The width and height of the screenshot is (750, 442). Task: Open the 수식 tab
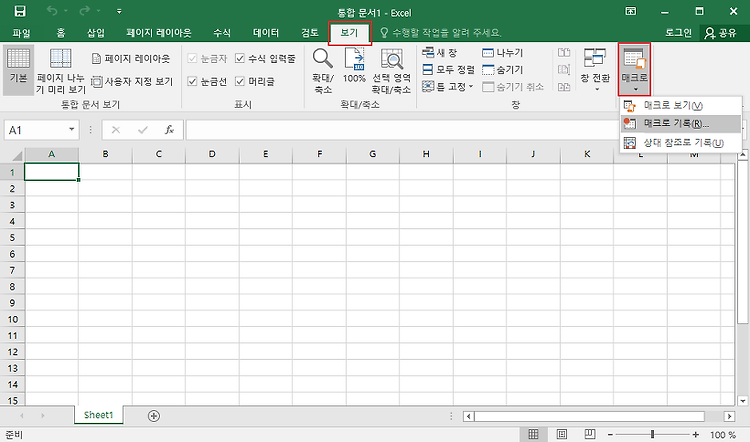[221, 33]
